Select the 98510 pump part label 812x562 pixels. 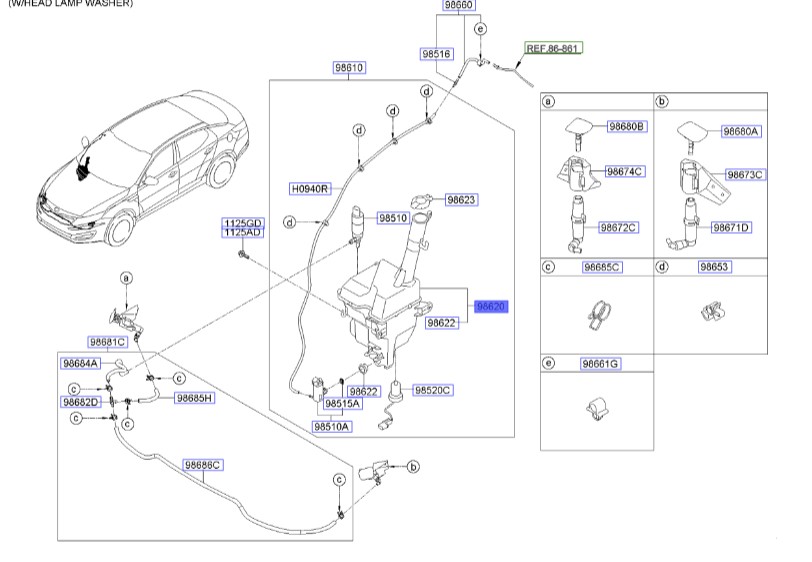coord(393,218)
